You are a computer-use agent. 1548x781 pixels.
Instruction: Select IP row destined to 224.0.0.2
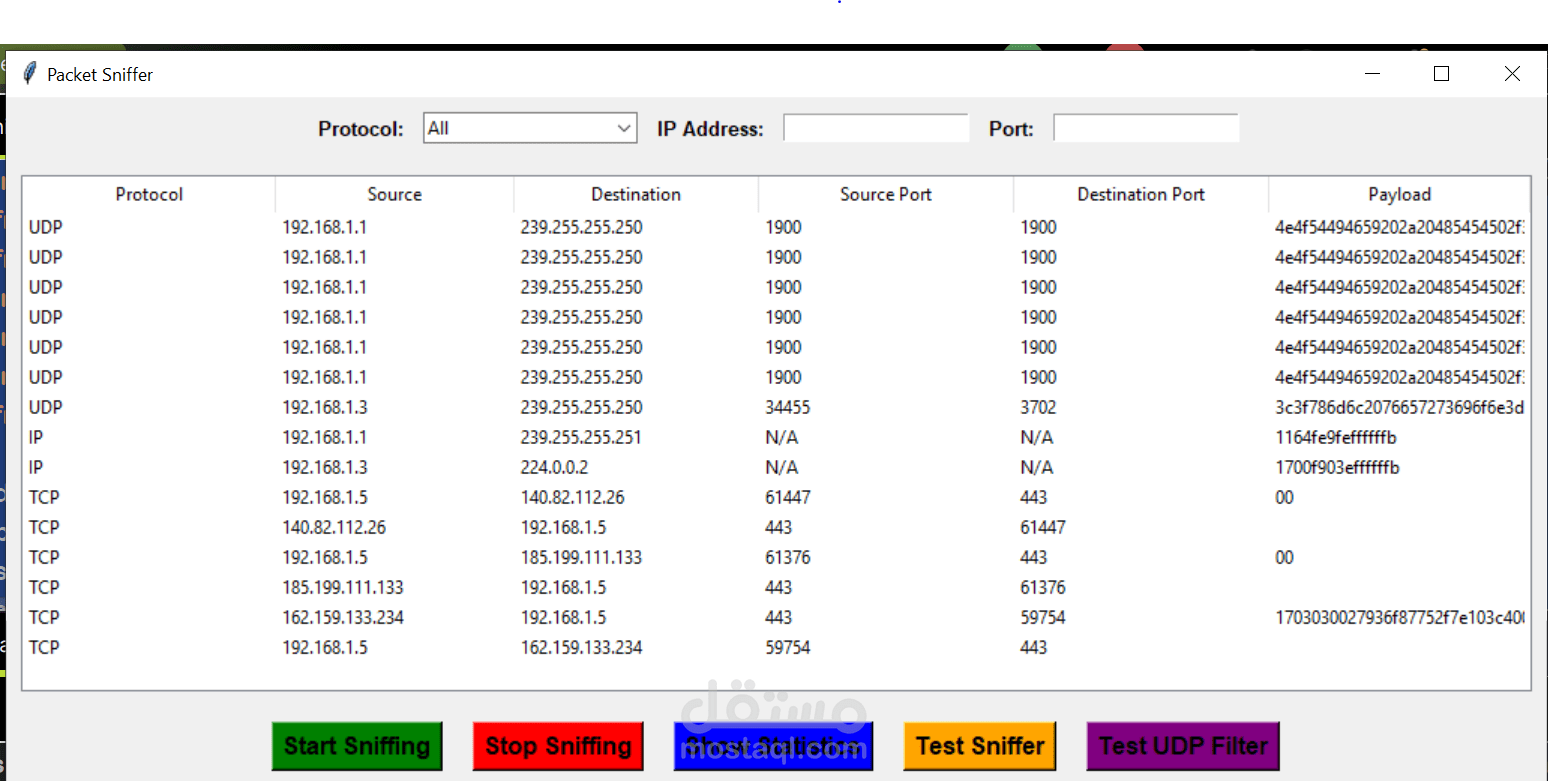pyautogui.click(x=776, y=467)
